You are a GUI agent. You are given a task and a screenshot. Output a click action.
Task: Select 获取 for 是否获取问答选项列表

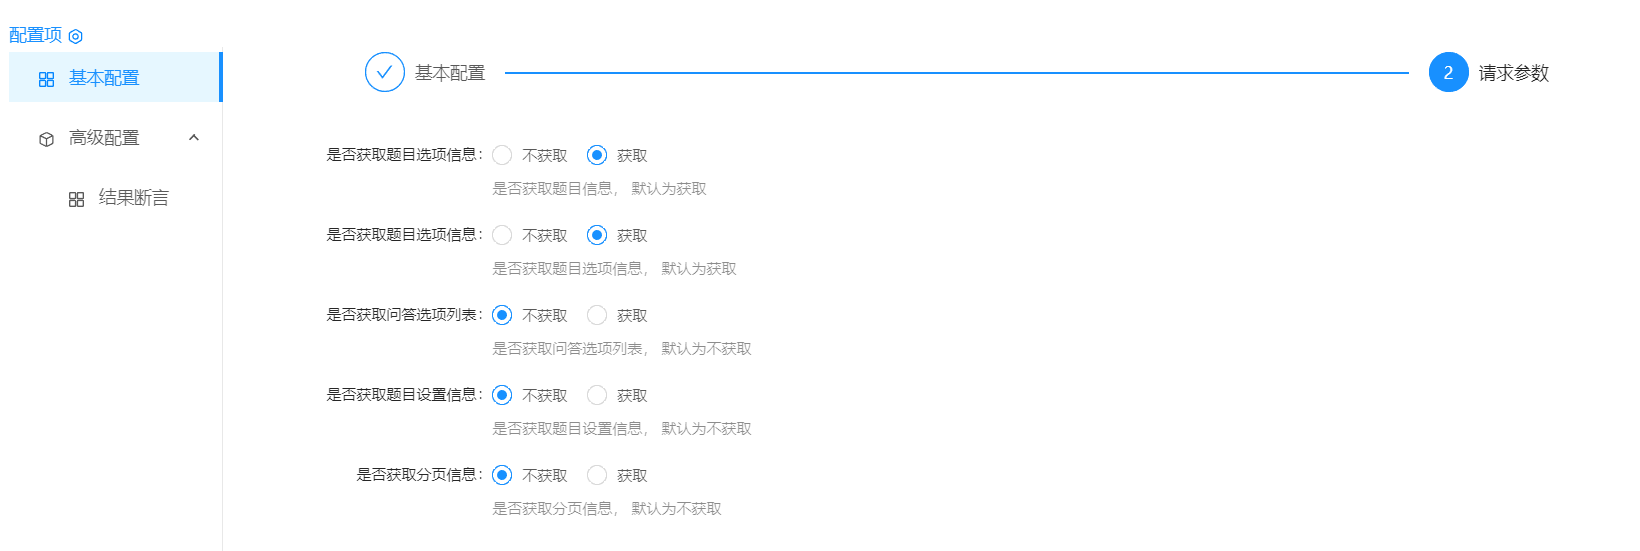(x=597, y=315)
